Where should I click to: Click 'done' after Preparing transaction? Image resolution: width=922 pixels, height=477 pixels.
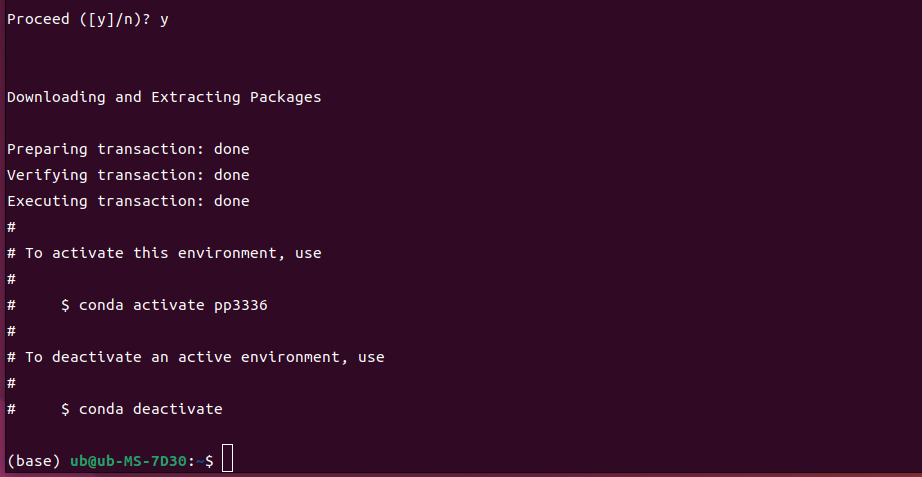(x=231, y=149)
